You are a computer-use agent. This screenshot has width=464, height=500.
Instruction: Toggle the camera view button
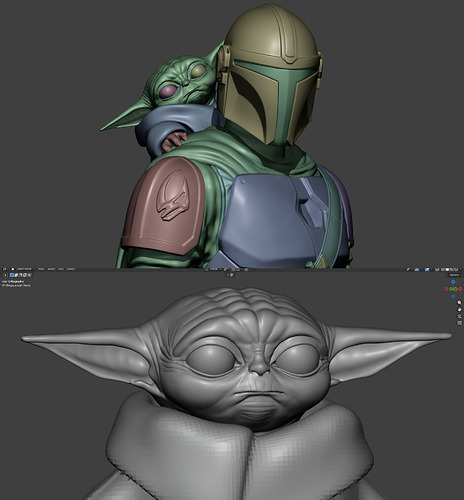[459, 316]
